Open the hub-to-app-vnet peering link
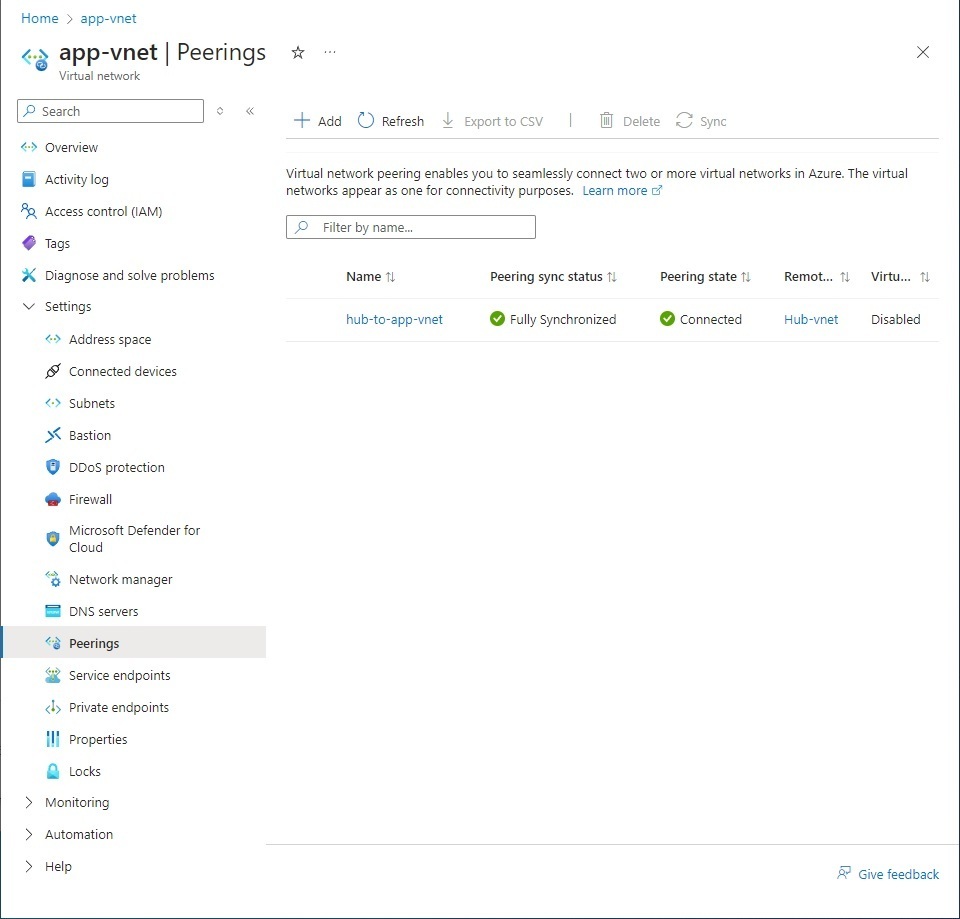 pyautogui.click(x=394, y=320)
